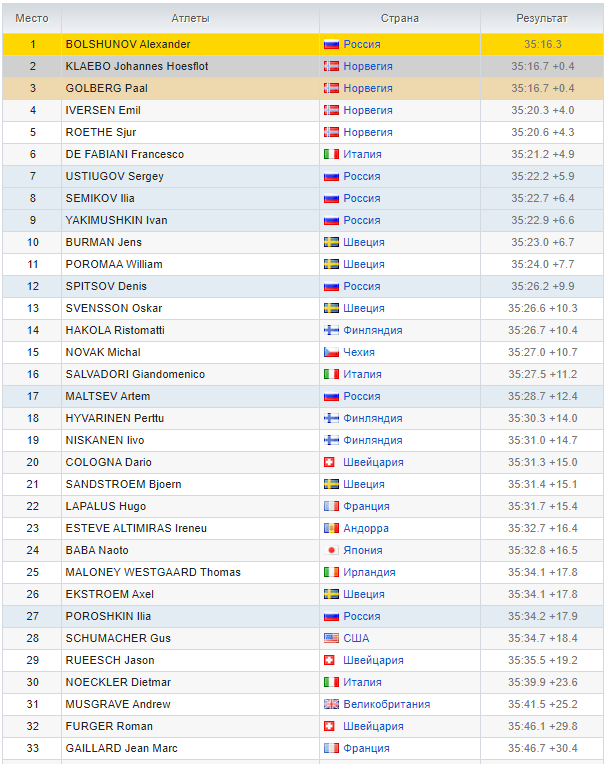Click the Russian flag in Bolshunov's row
The height and width of the screenshot is (764, 607).
[331, 44]
